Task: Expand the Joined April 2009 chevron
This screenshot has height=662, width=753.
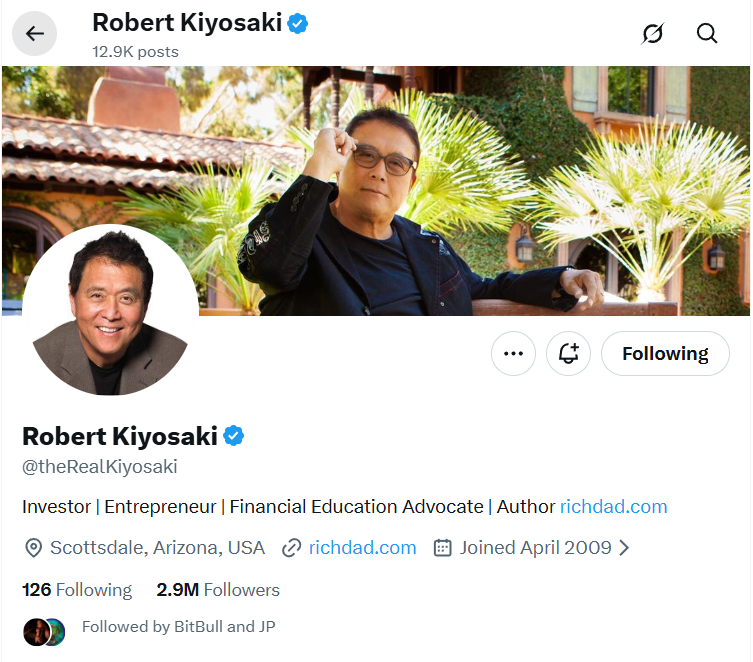Action: 625,548
